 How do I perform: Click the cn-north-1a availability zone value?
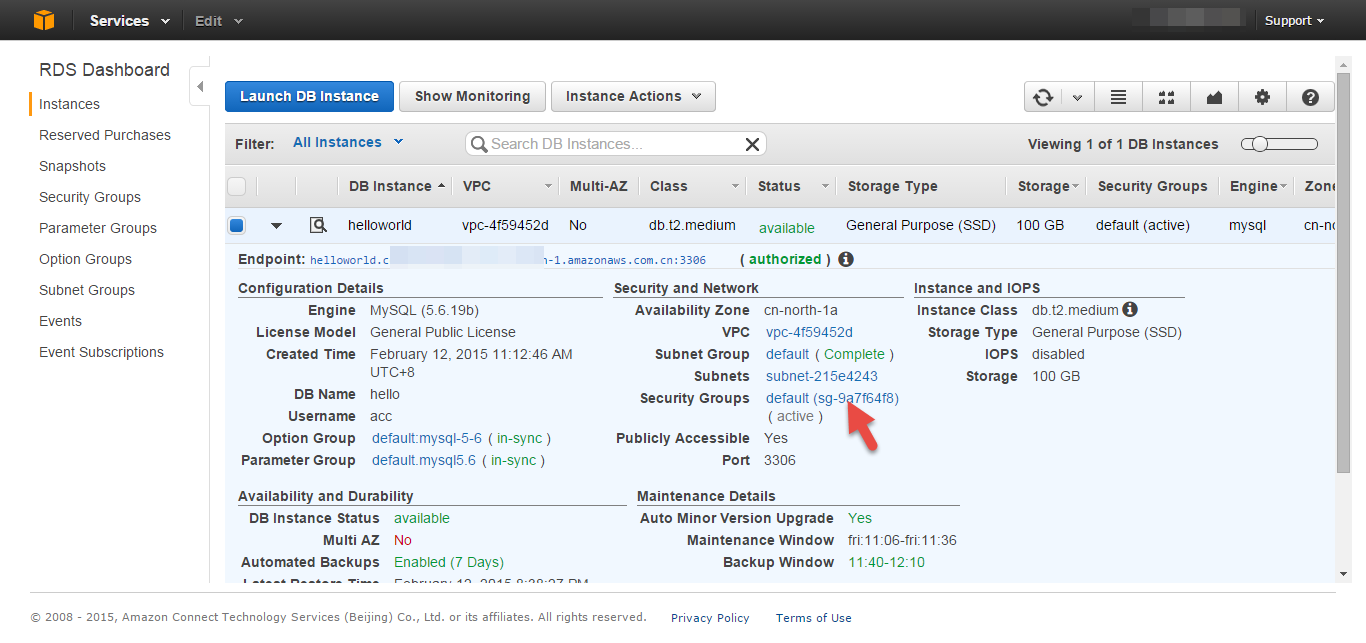(801, 310)
